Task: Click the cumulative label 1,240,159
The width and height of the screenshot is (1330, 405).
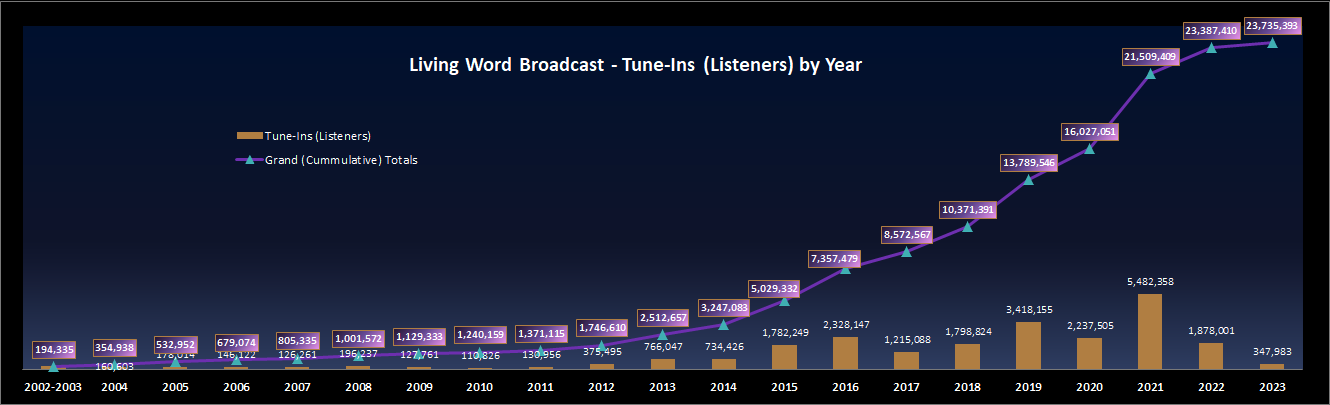Action: click(479, 335)
